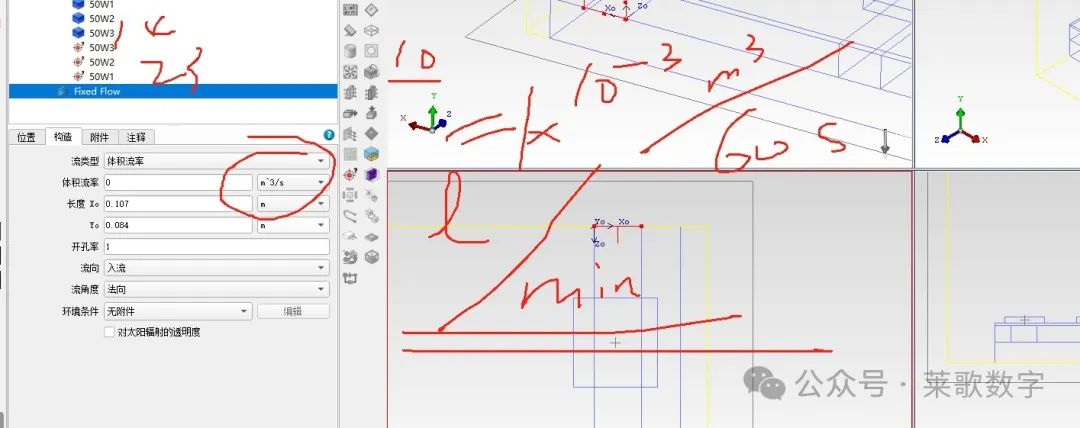Select the red monitor point palette icon

[350, 174]
